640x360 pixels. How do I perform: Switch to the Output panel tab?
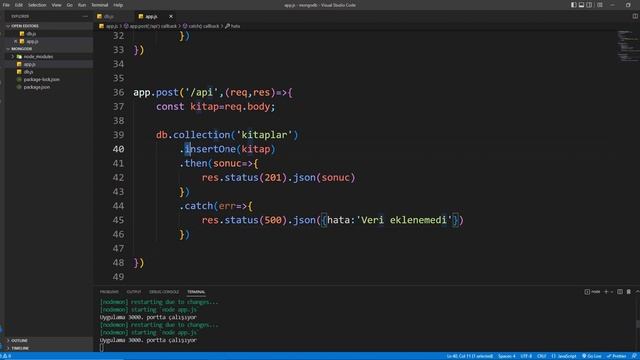133,292
